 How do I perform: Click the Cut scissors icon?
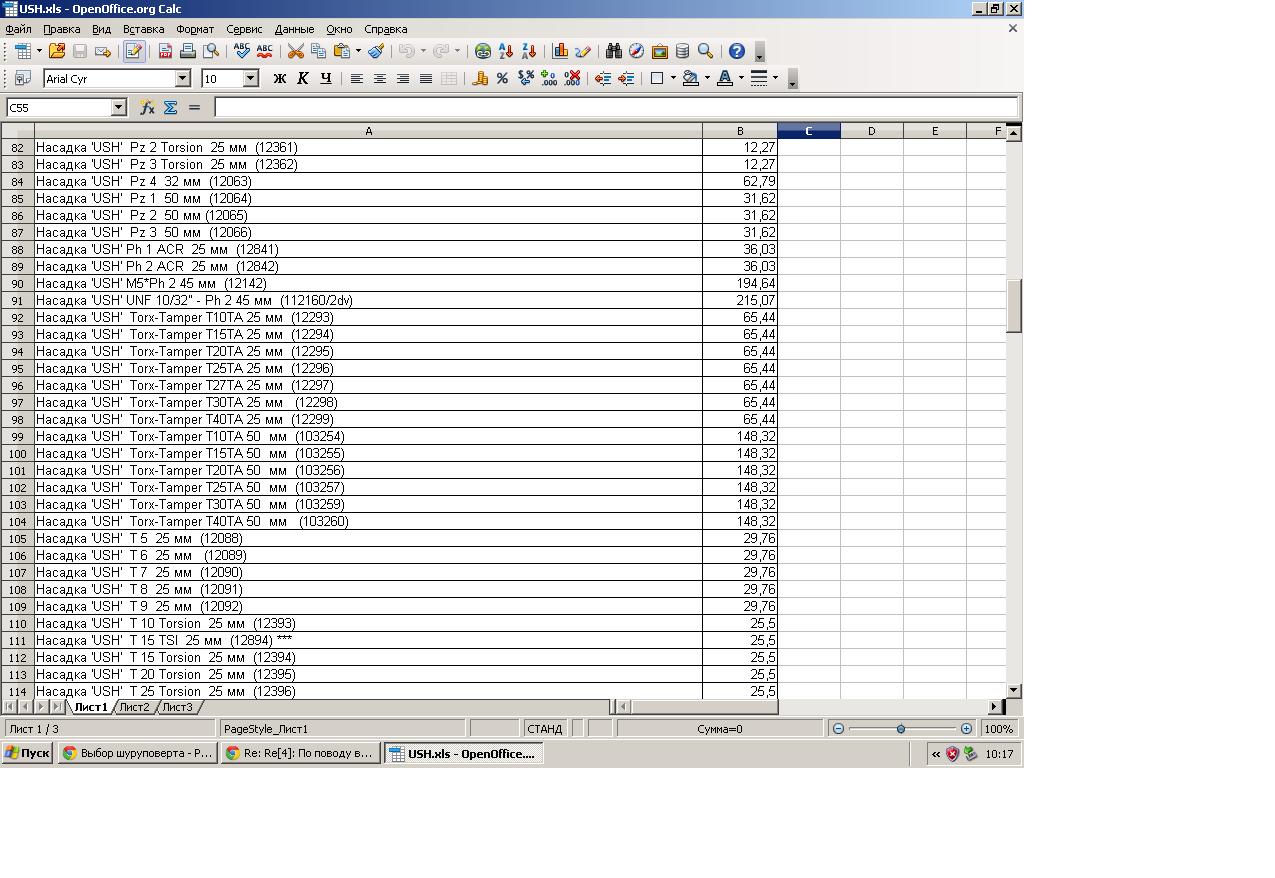pyautogui.click(x=295, y=51)
